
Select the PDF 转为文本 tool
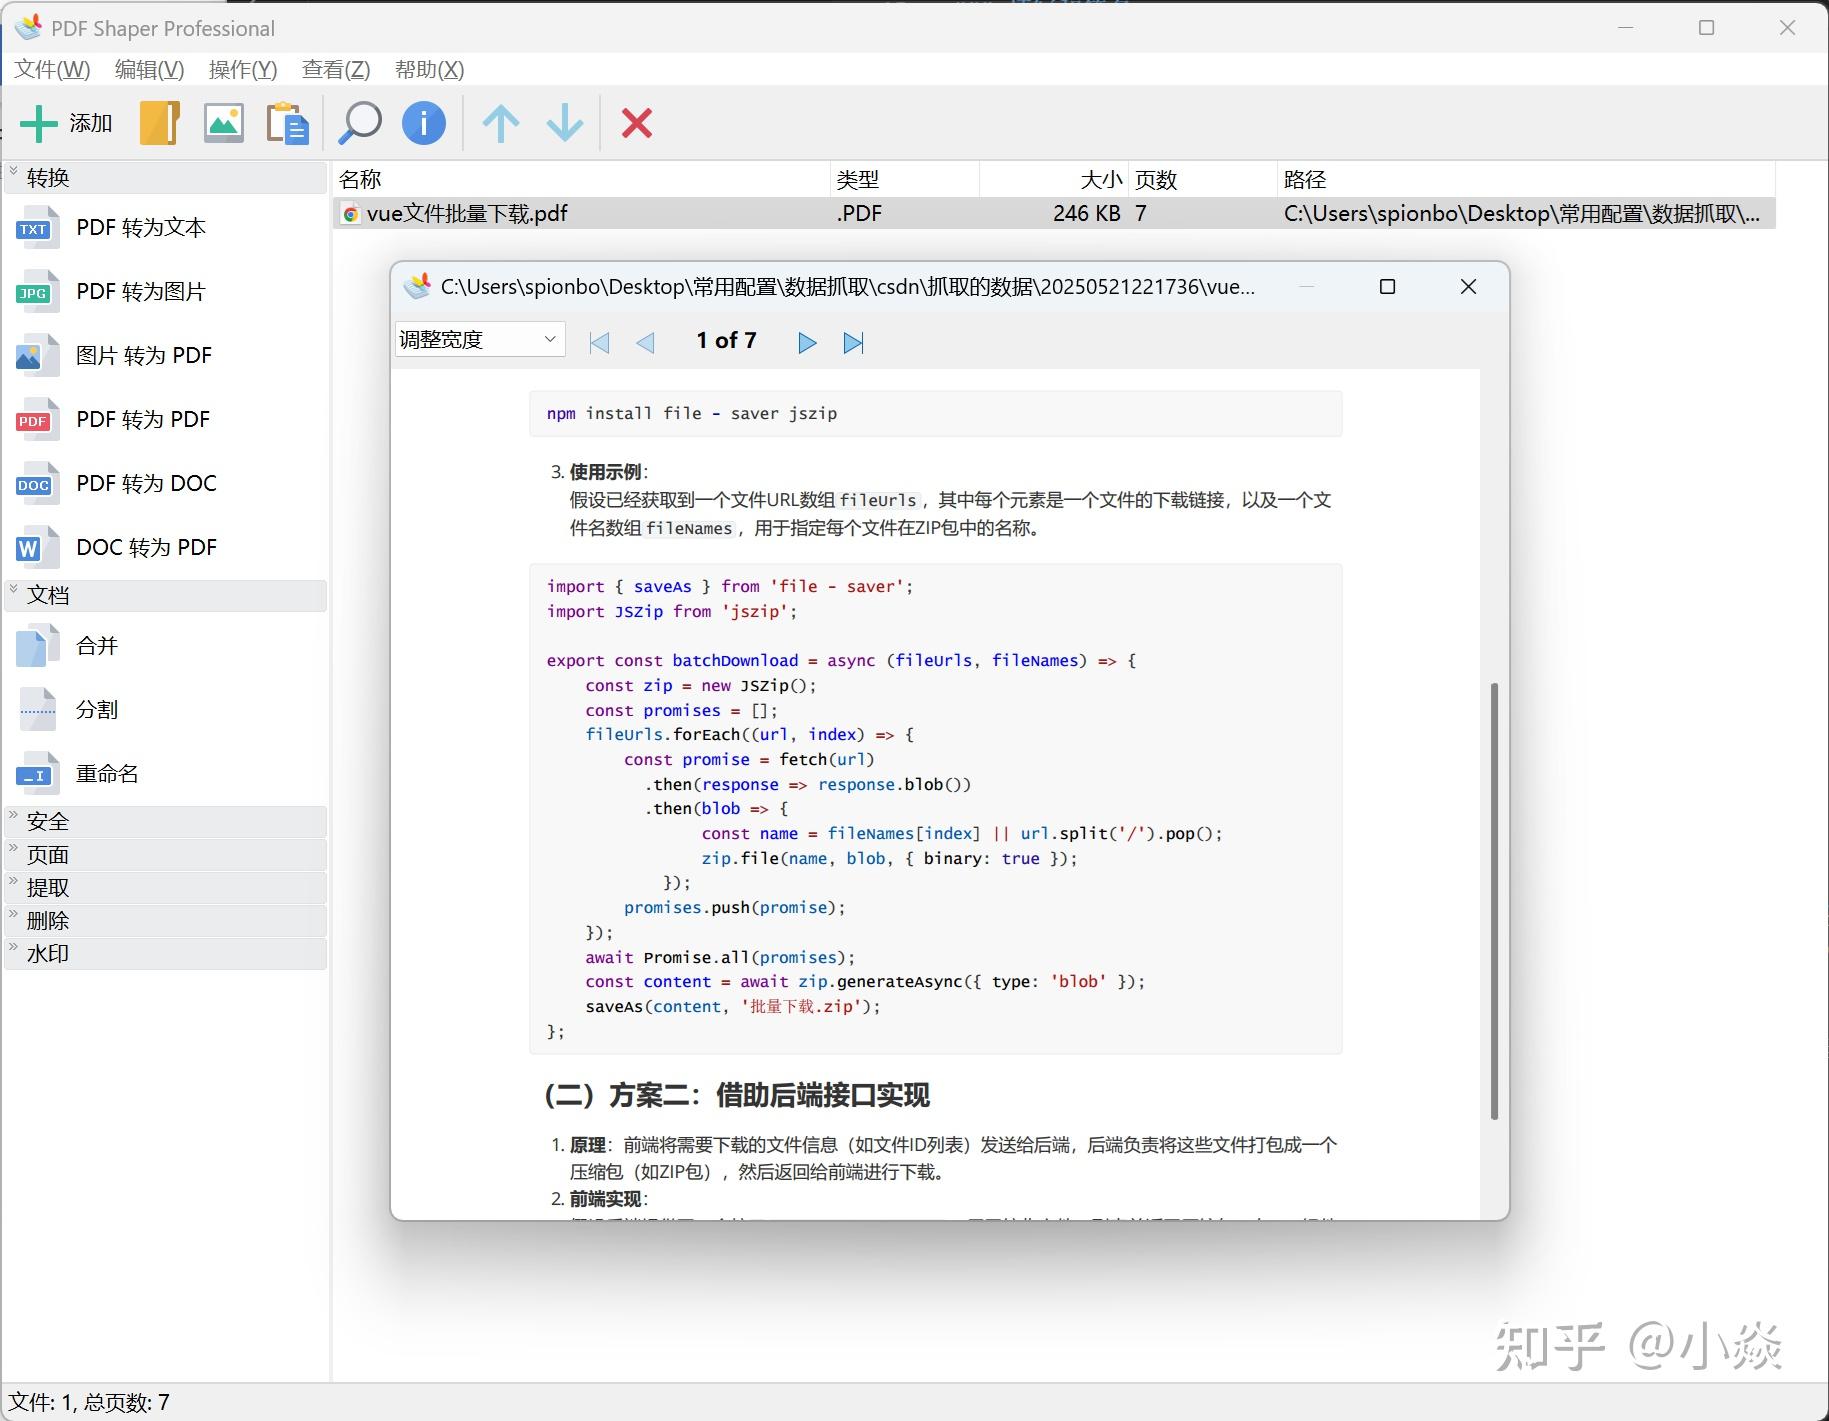(x=139, y=227)
